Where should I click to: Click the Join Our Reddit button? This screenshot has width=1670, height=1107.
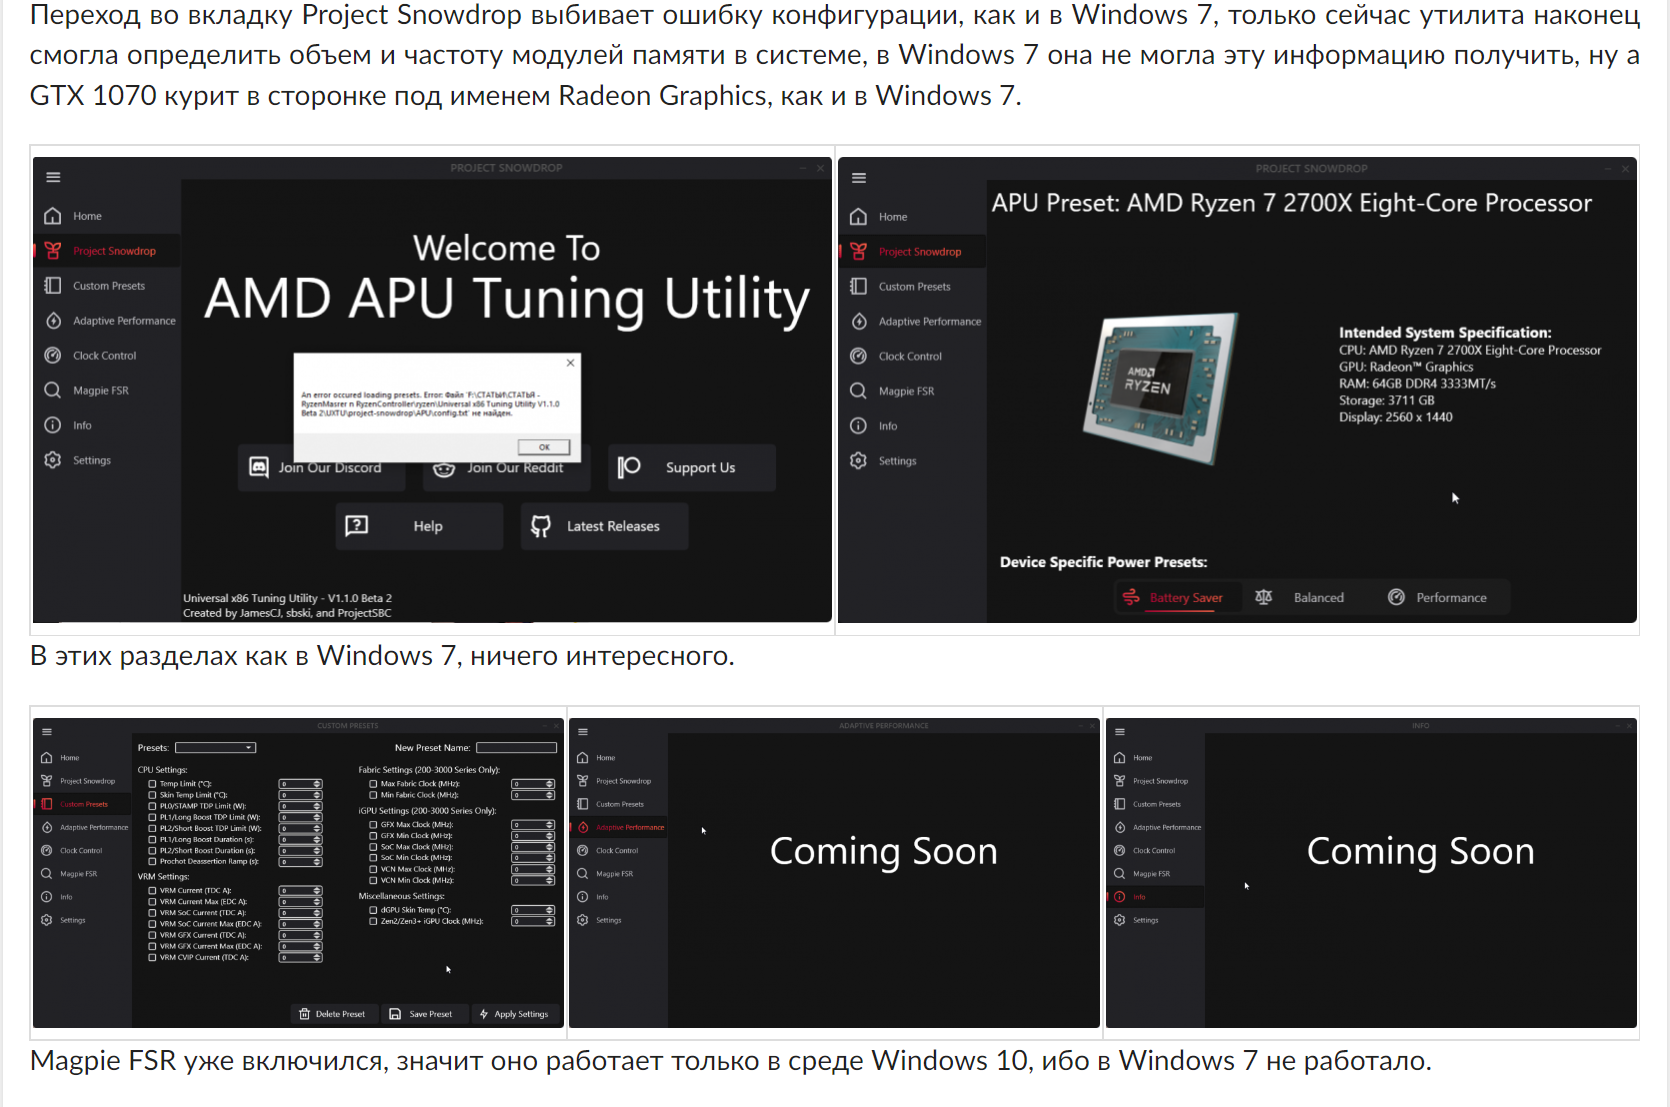[x=507, y=467]
